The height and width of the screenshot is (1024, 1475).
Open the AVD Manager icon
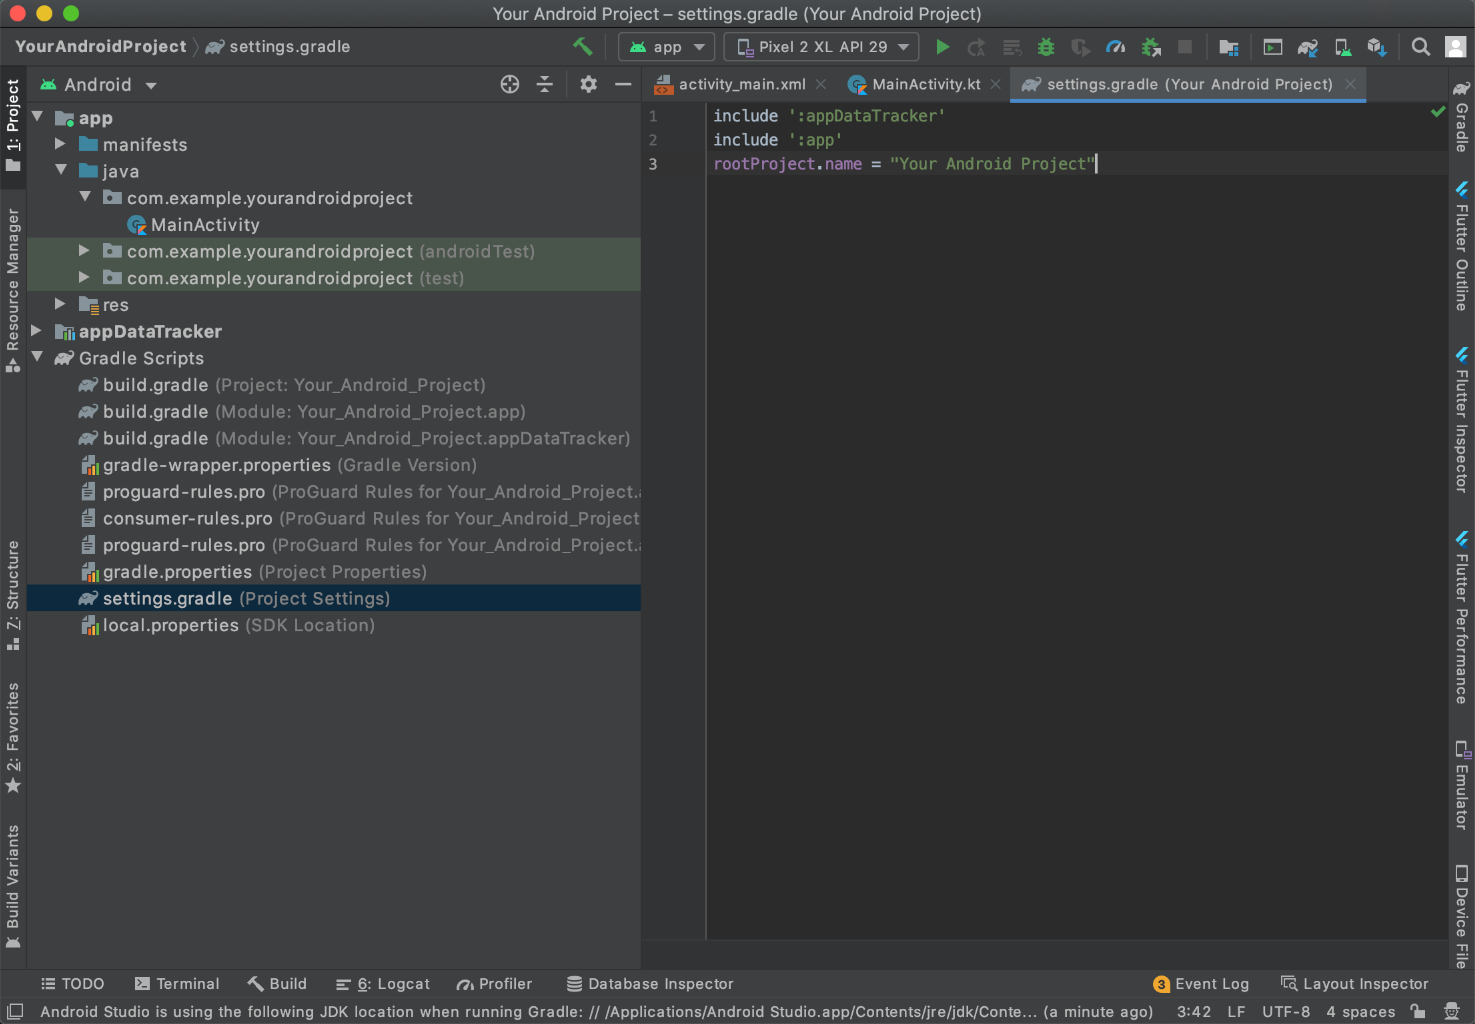pyautogui.click(x=1343, y=47)
